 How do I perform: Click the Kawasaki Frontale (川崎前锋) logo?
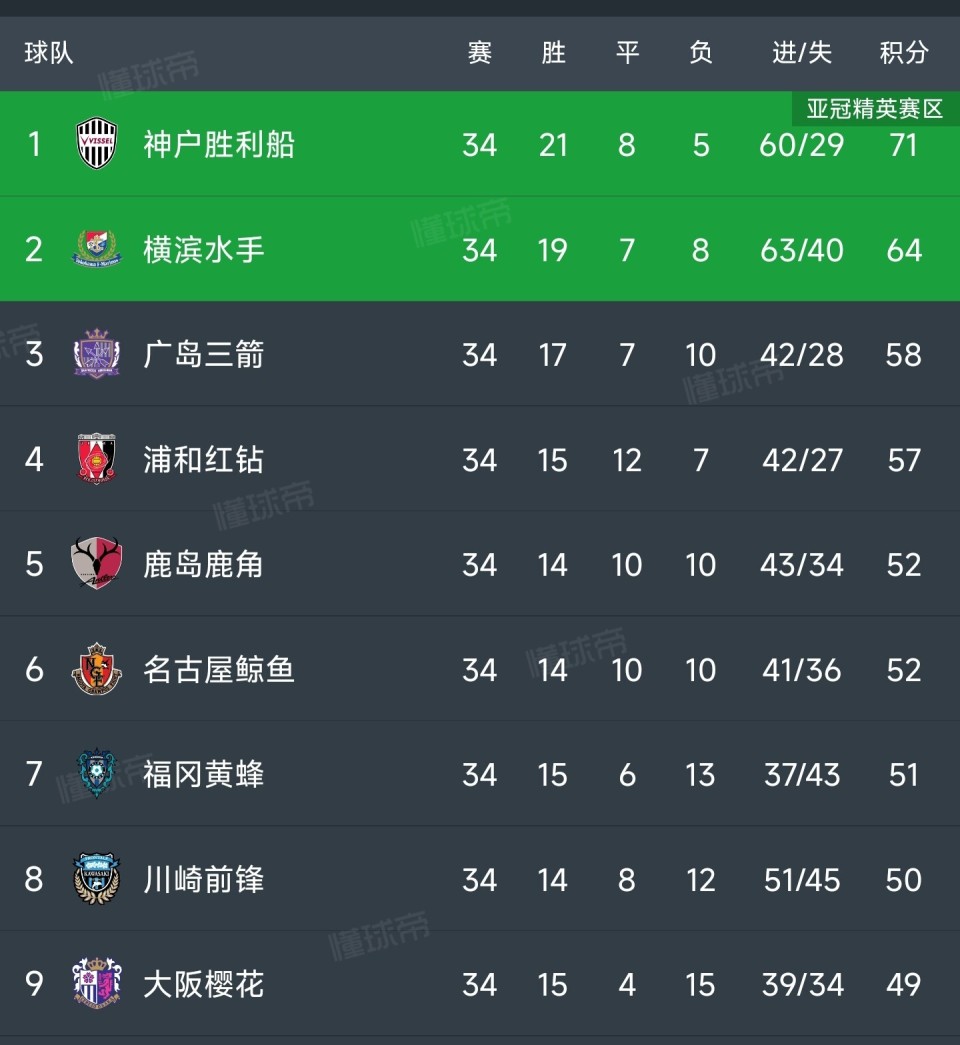pos(97,880)
